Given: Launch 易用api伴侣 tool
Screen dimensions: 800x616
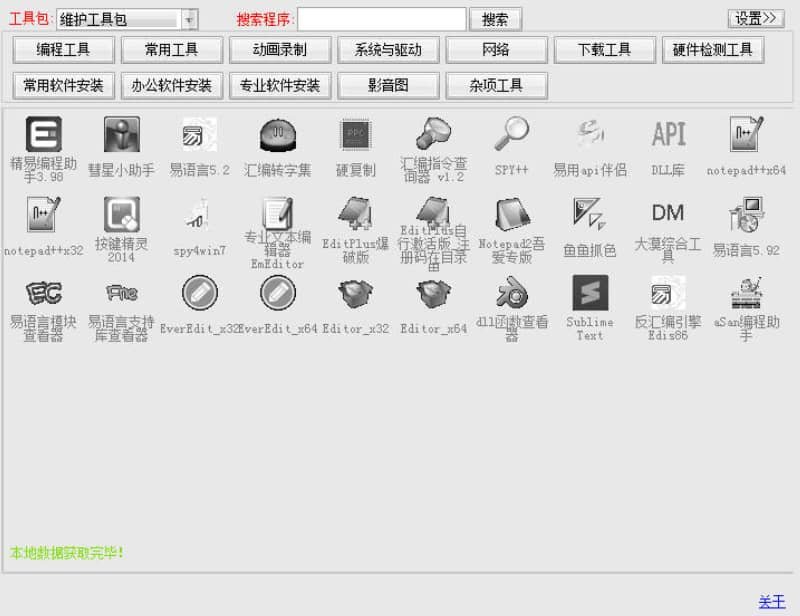Looking at the screenshot, I should [590, 134].
